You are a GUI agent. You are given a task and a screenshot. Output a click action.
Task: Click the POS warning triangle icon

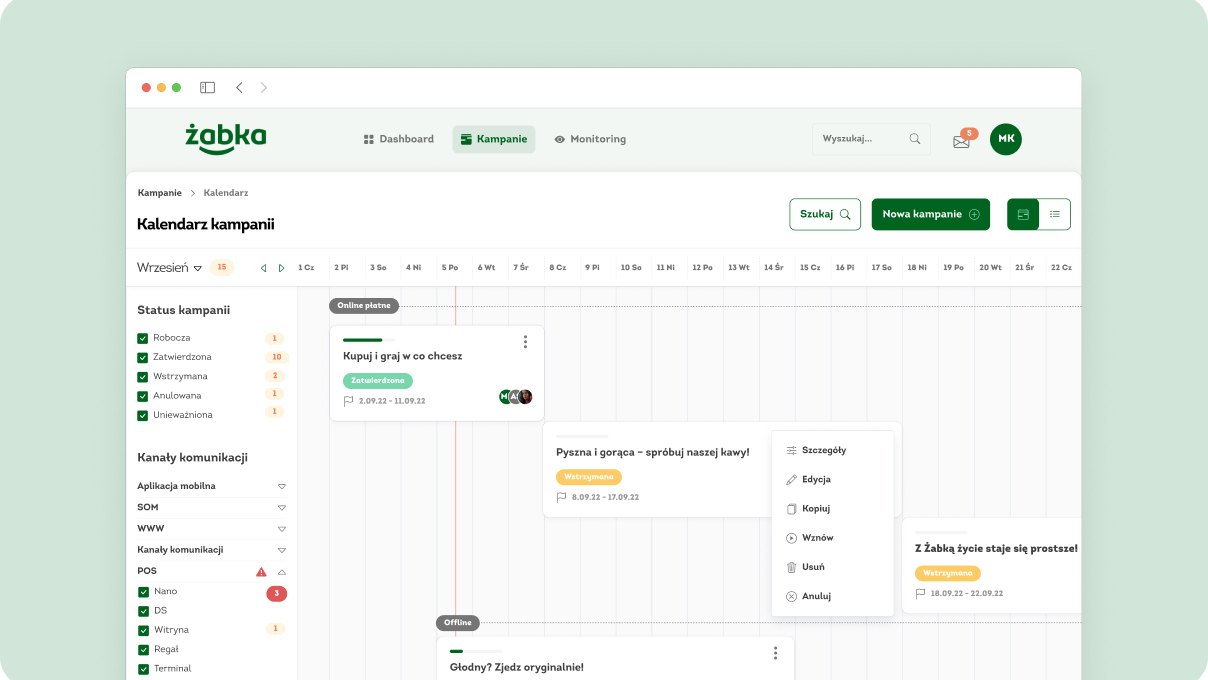[x=261, y=572]
